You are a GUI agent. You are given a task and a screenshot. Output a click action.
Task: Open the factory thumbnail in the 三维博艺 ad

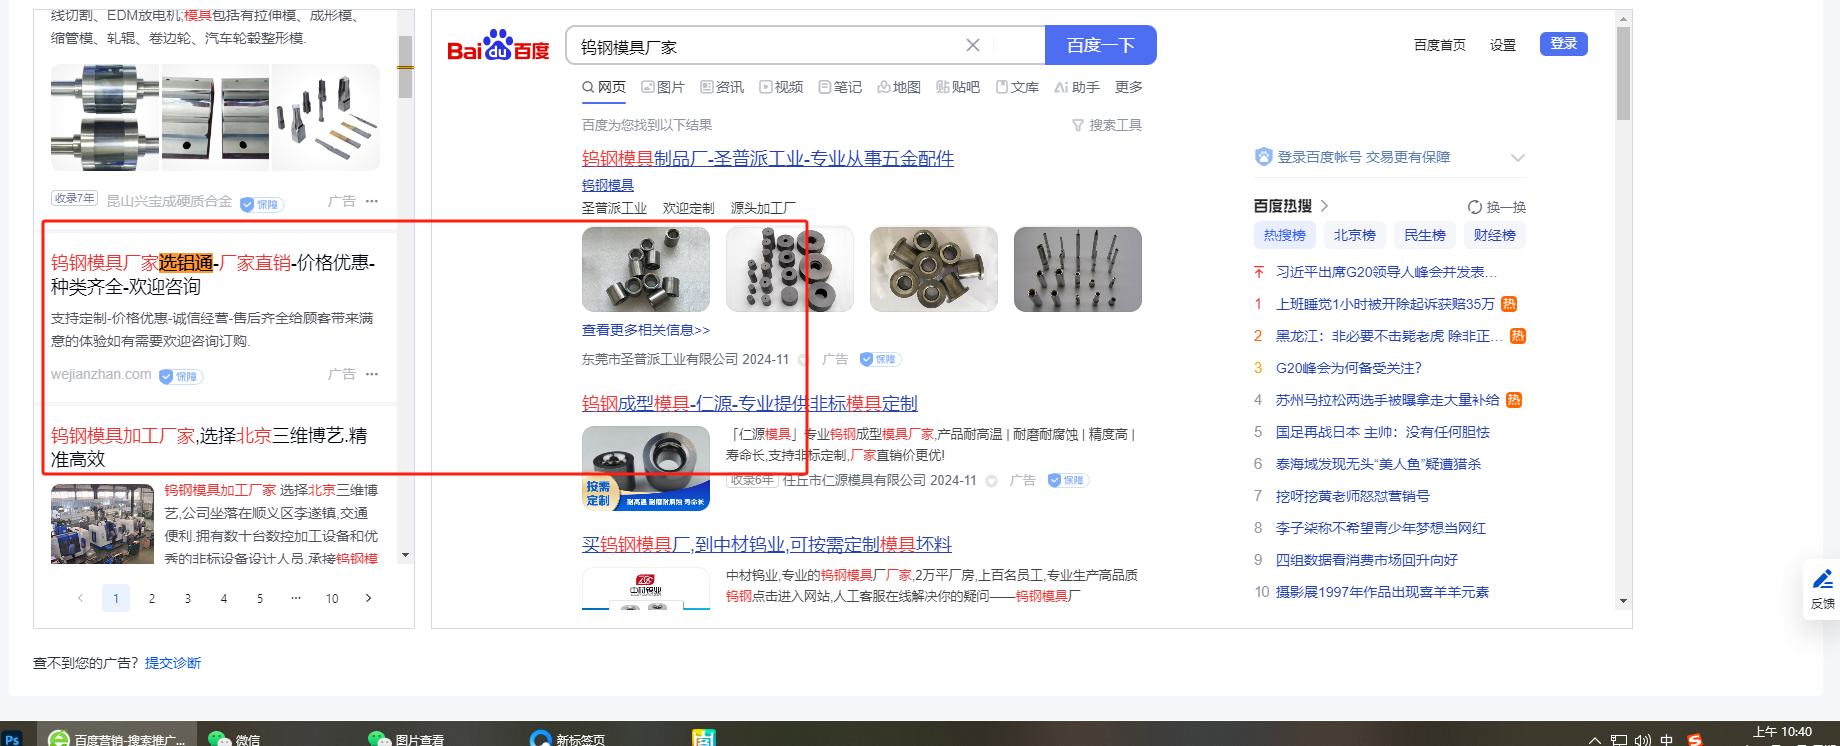pyautogui.click(x=102, y=524)
